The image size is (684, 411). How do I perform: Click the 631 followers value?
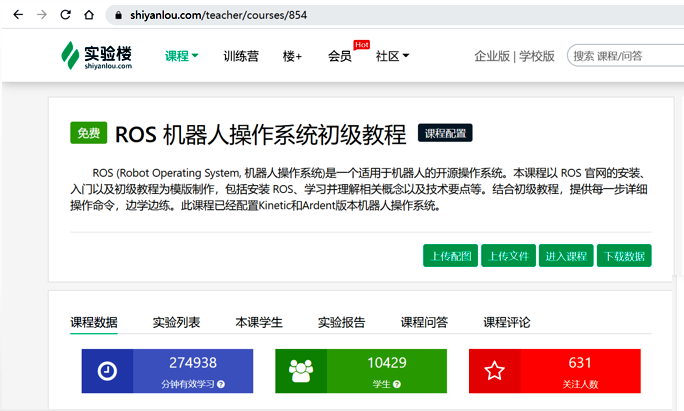click(x=580, y=363)
